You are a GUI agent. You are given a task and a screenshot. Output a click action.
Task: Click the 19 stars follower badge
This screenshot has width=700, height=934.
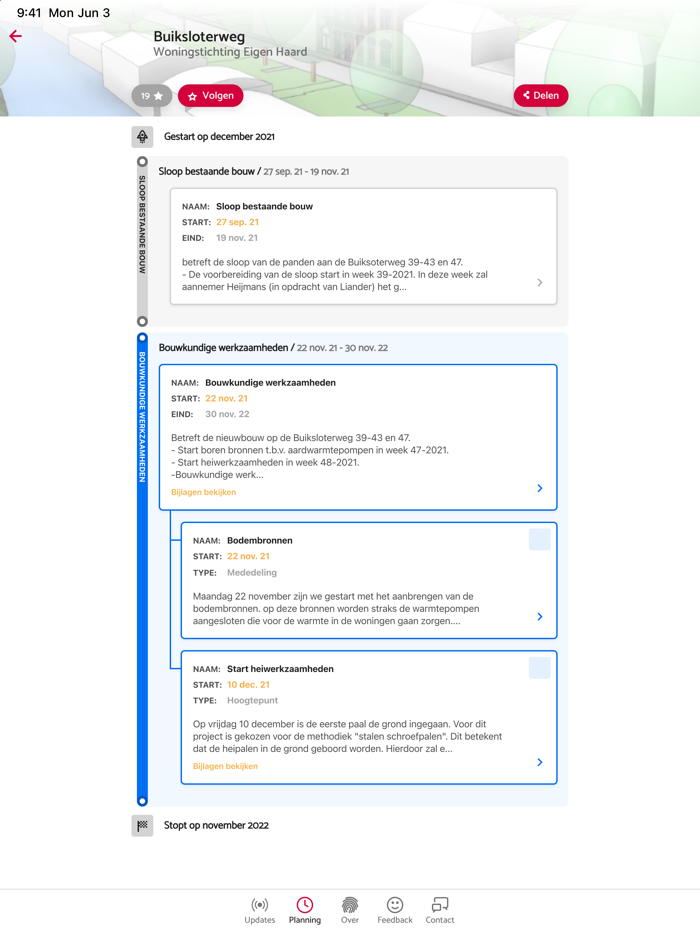coord(152,96)
